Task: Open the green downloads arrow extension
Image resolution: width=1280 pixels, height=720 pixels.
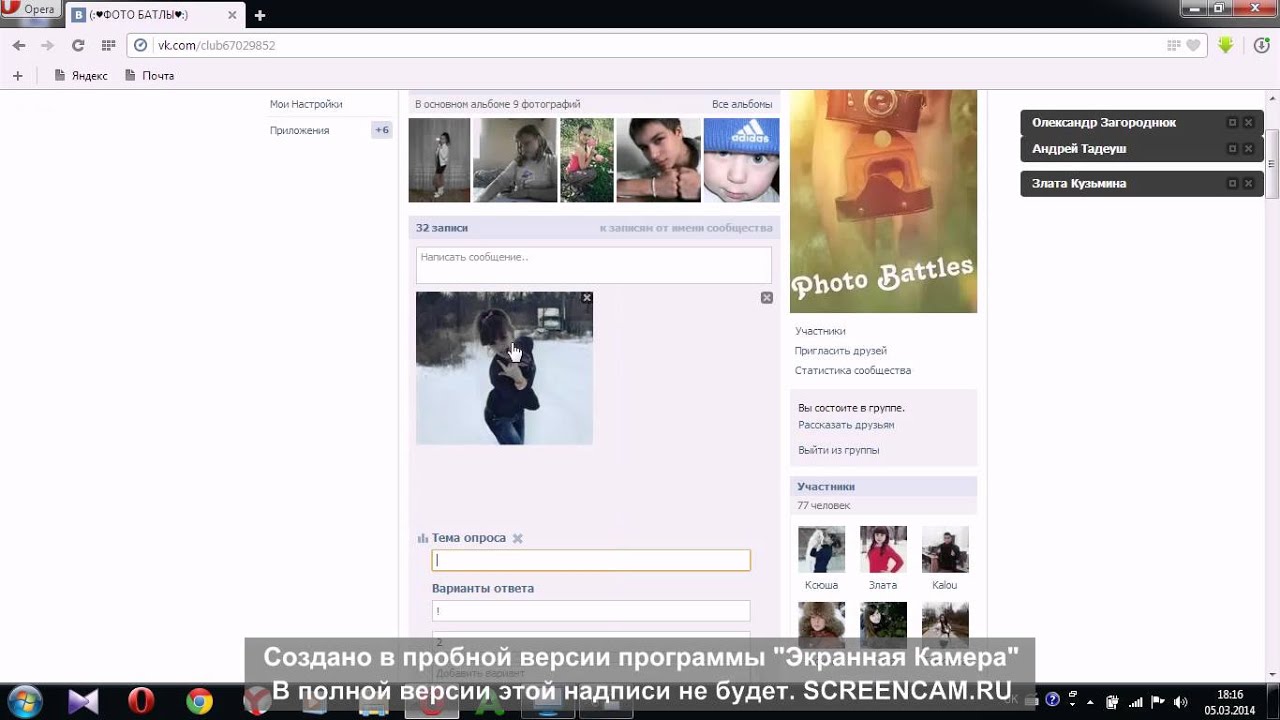Action: (1226, 45)
